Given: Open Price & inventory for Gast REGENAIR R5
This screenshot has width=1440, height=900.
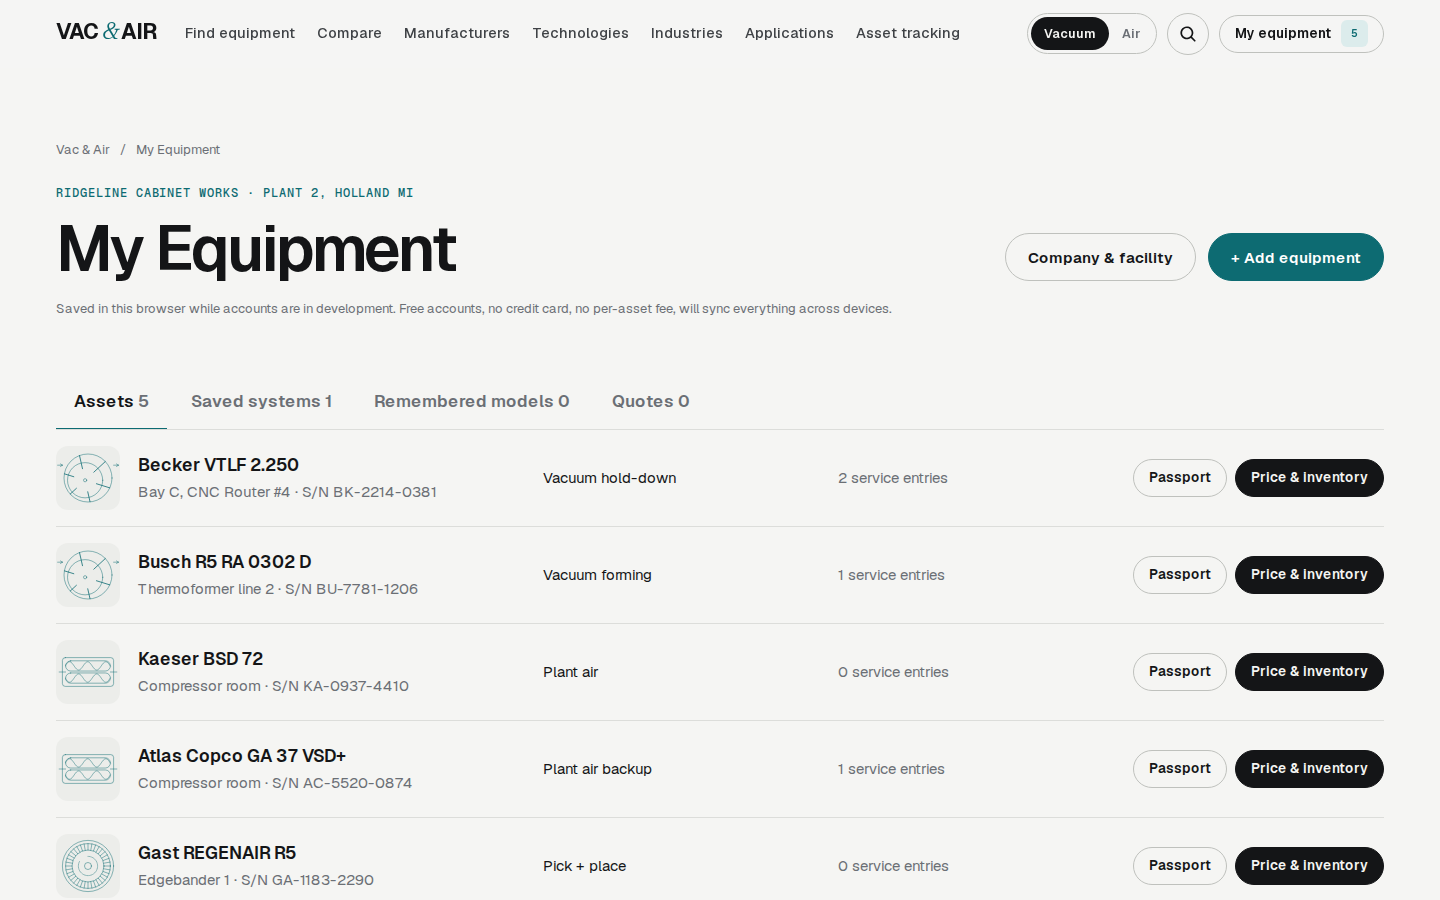Looking at the screenshot, I should tap(1309, 866).
